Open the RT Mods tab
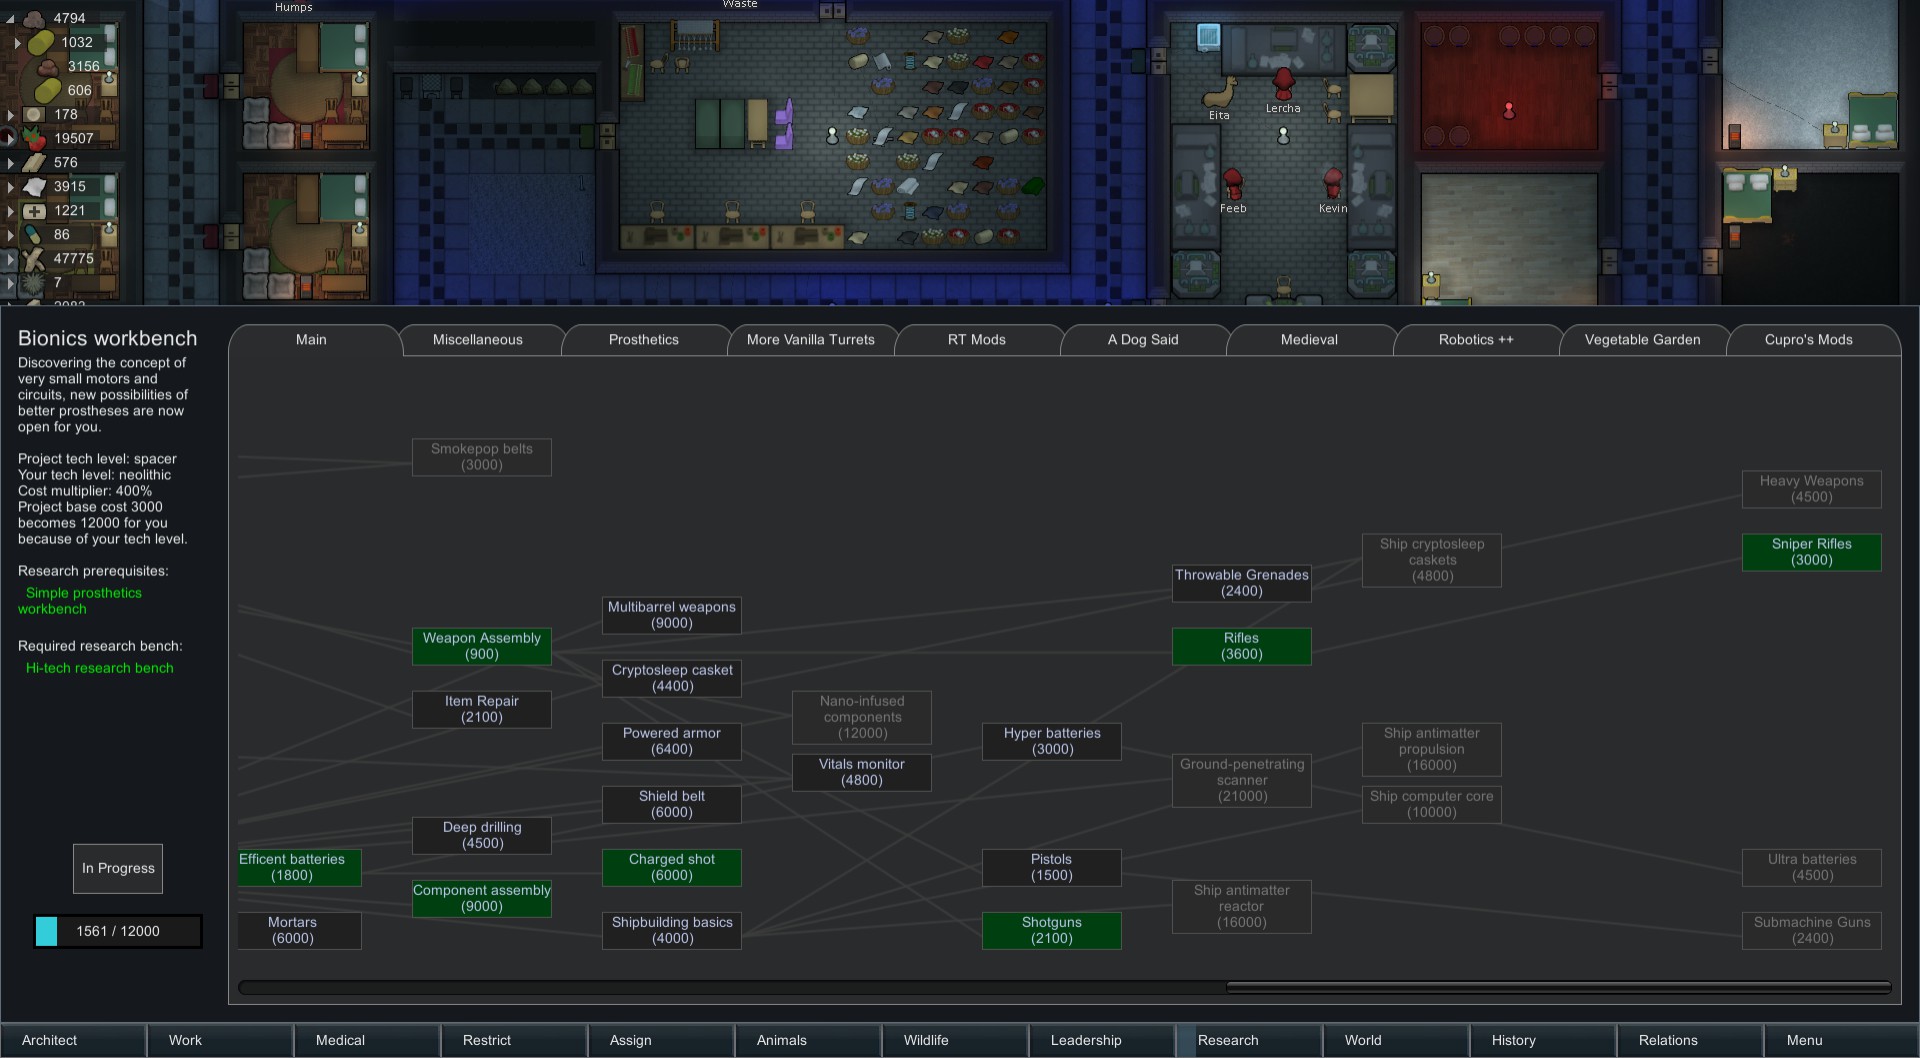This screenshot has height=1058, width=1920. pos(977,340)
